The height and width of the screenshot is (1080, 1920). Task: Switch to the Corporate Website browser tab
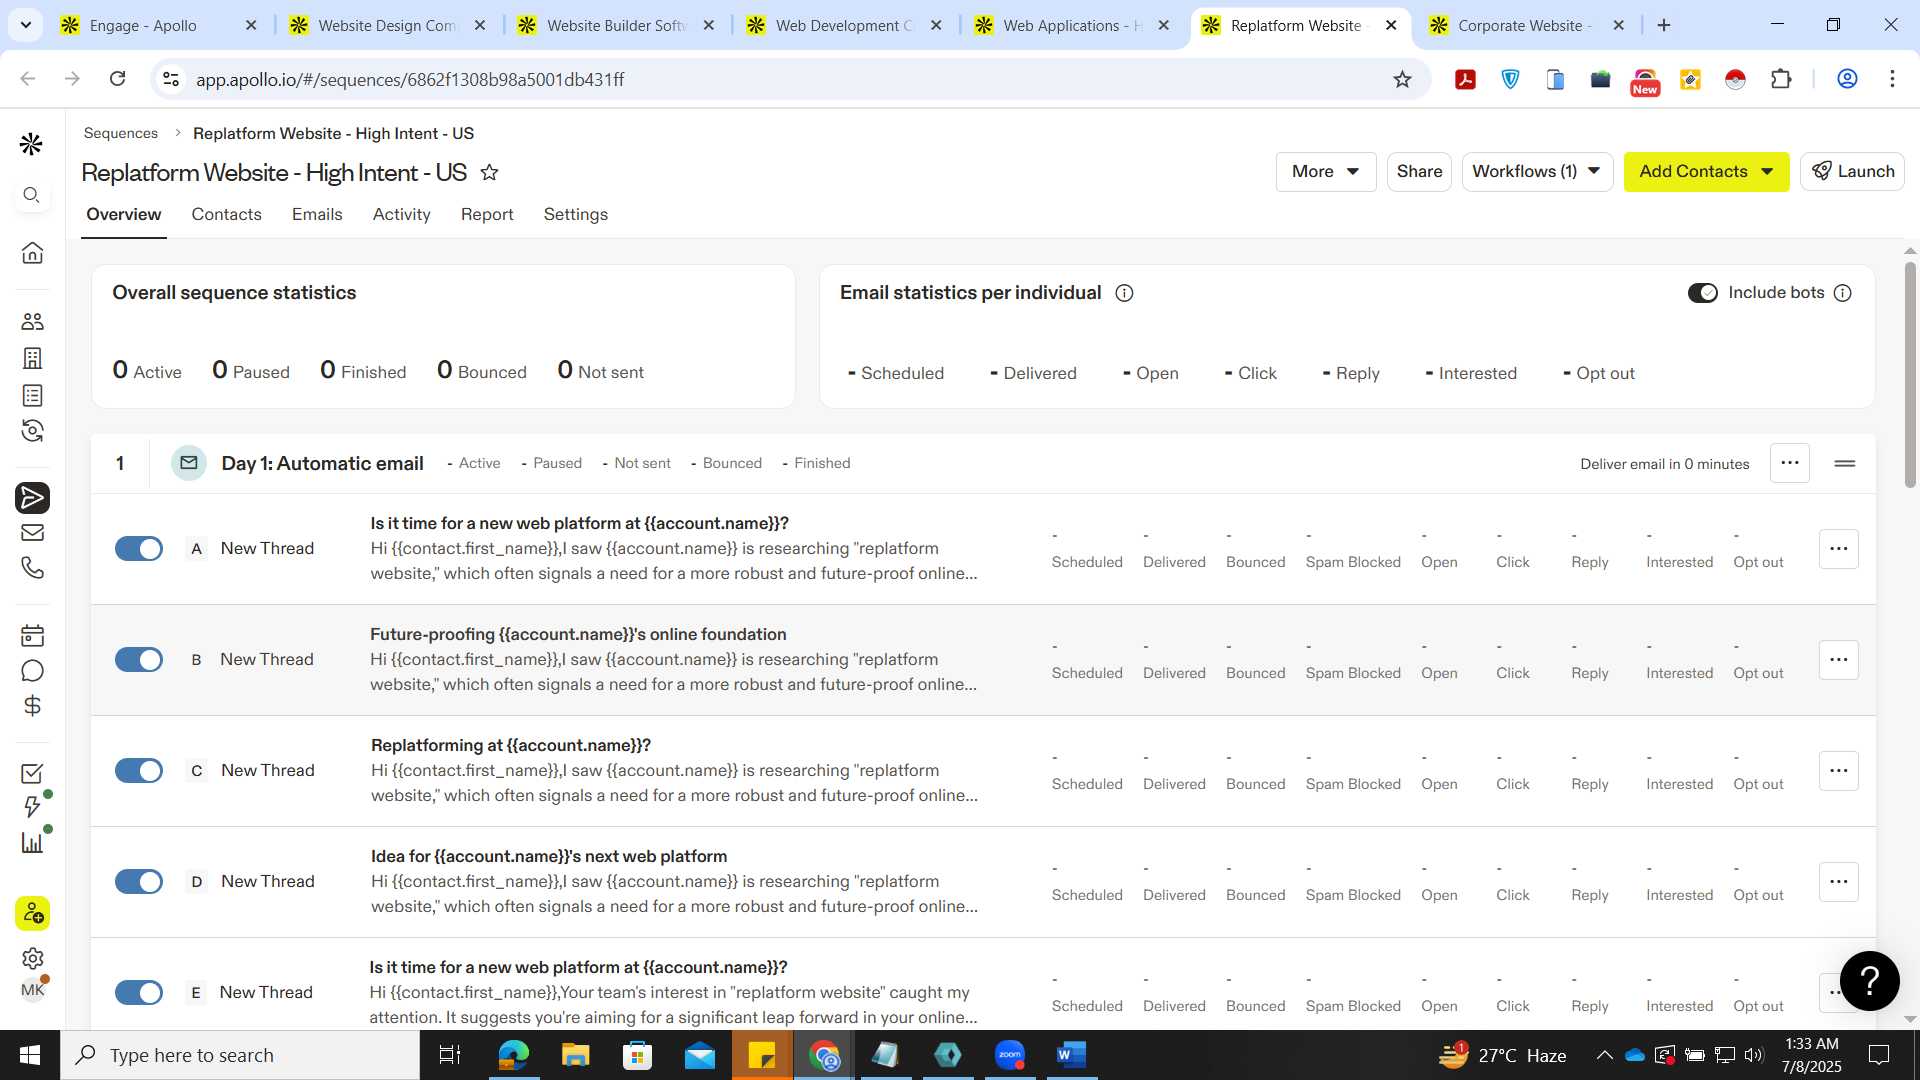(x=1524, y=26)
